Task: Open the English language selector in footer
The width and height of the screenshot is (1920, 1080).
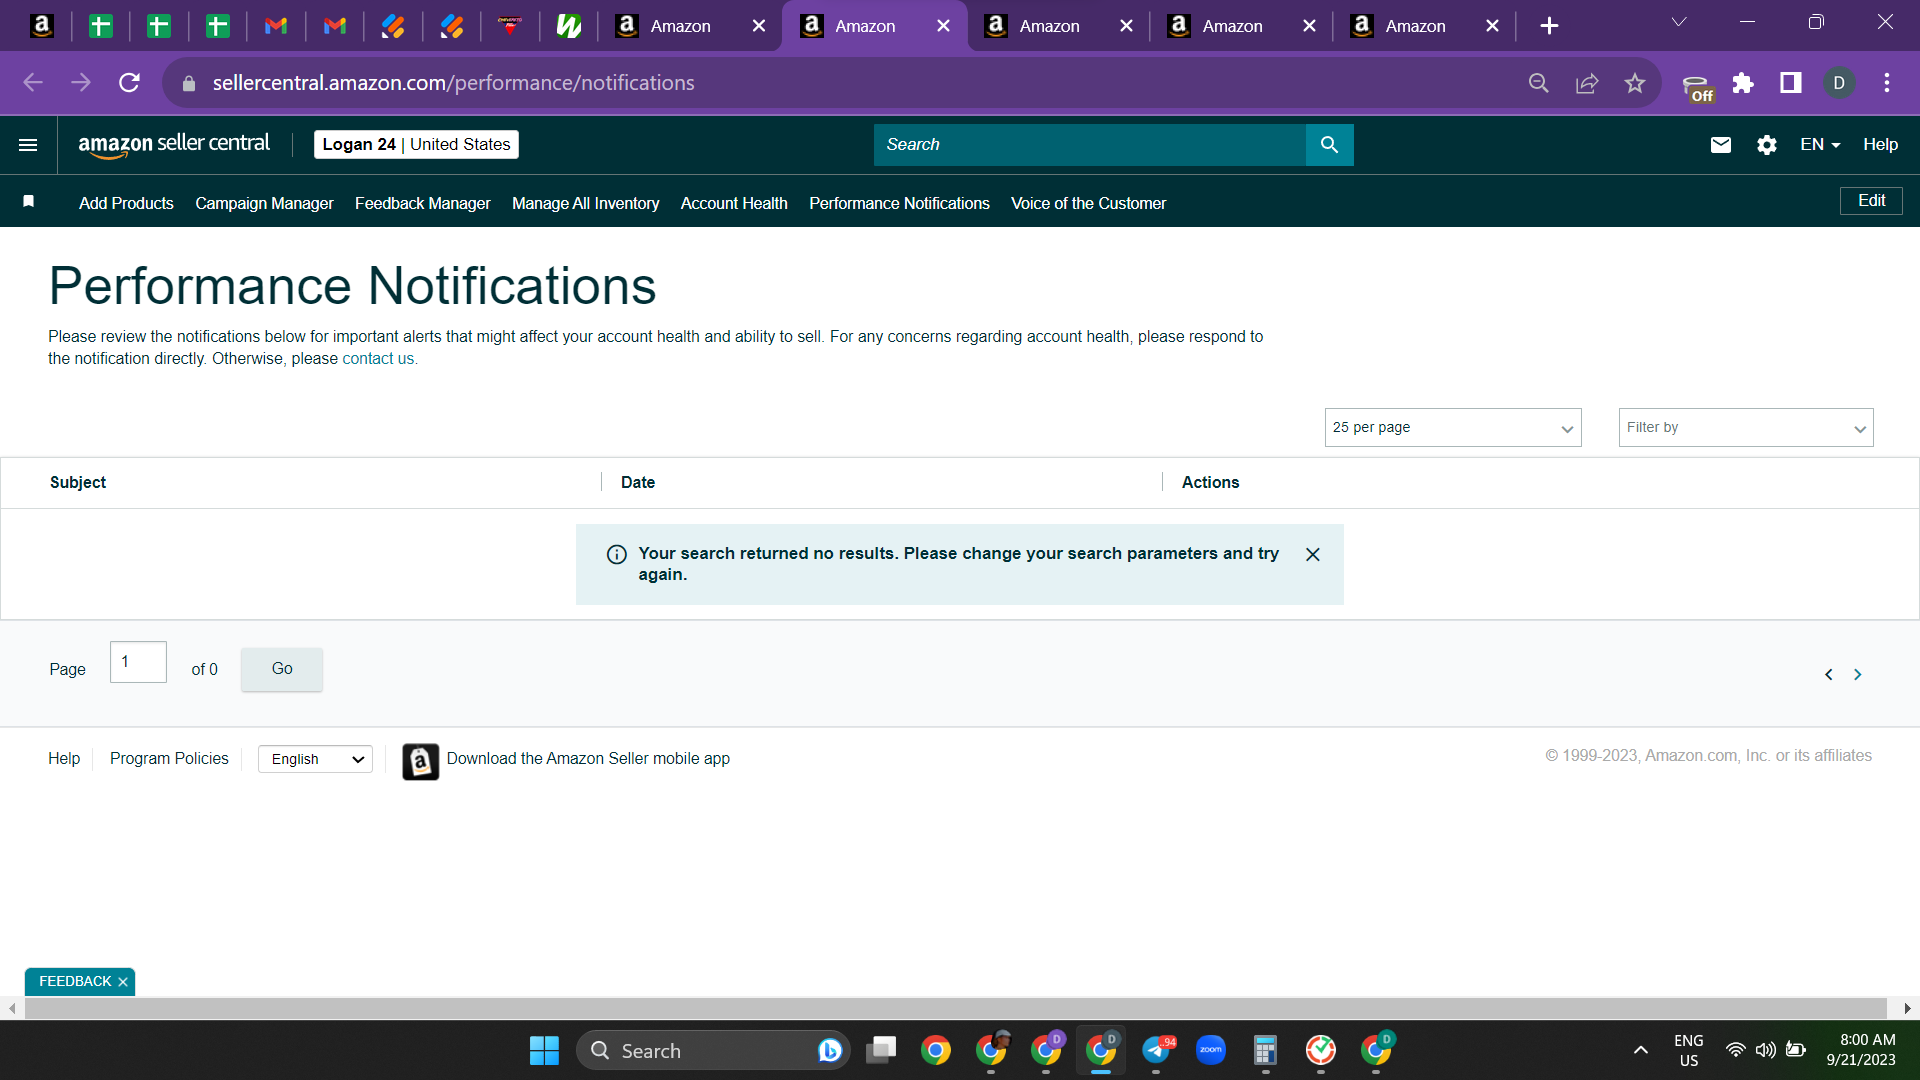Action: (315, 760)
